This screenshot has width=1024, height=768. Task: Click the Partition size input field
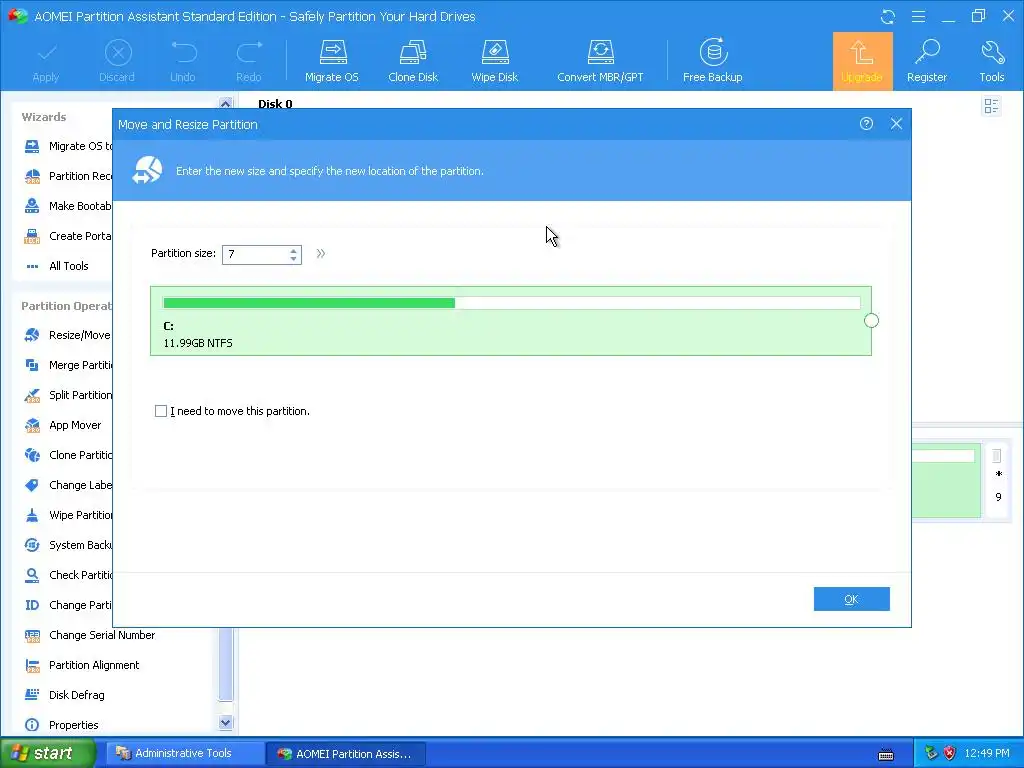point(255,254)
